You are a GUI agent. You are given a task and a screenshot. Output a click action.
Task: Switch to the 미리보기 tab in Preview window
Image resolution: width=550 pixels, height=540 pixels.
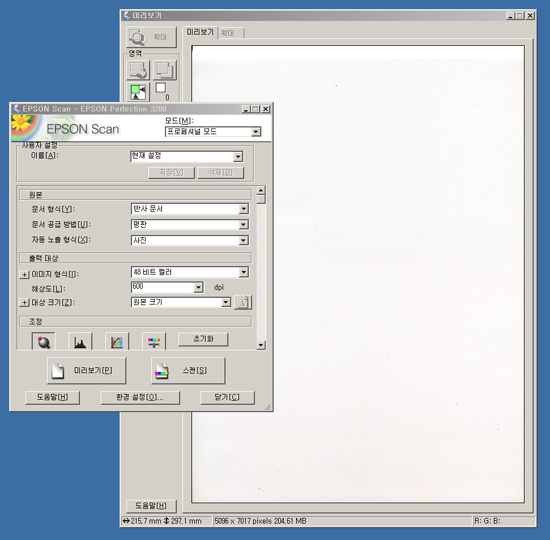[200, 32]
